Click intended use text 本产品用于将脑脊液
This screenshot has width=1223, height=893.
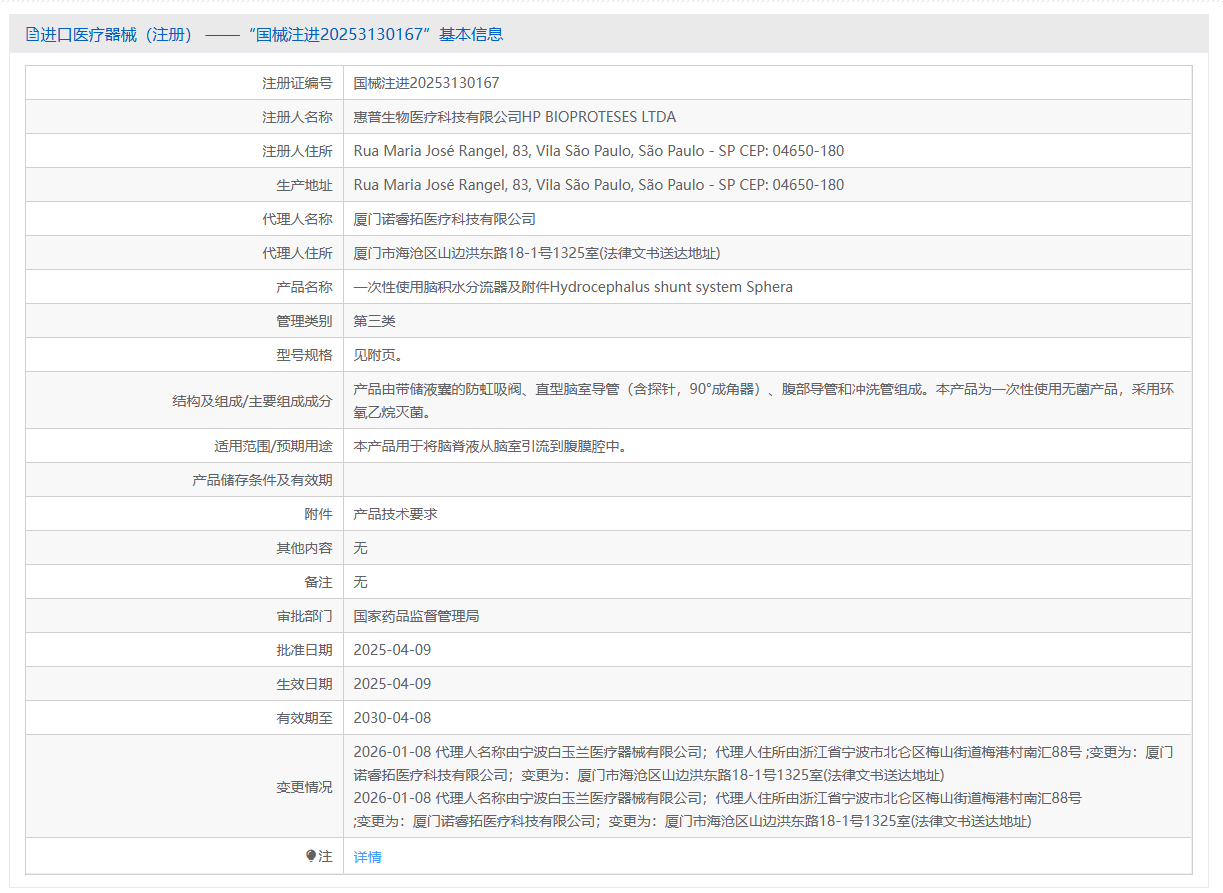click(x=493, y=446)
